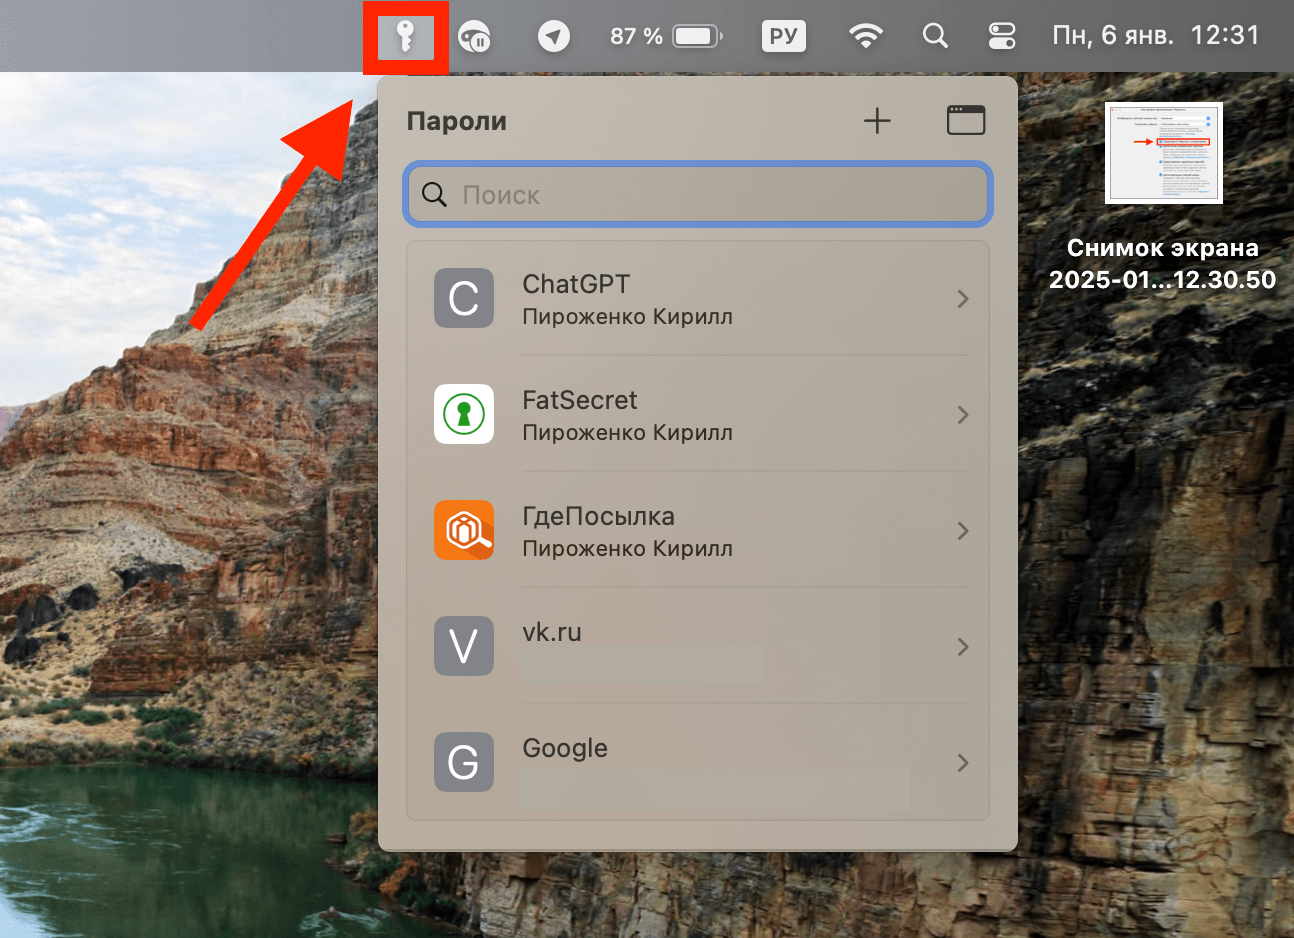Open the Wi-Fi status menu
The width and height of the screenshot is (1294, 938).
click(x=865, y=37)
